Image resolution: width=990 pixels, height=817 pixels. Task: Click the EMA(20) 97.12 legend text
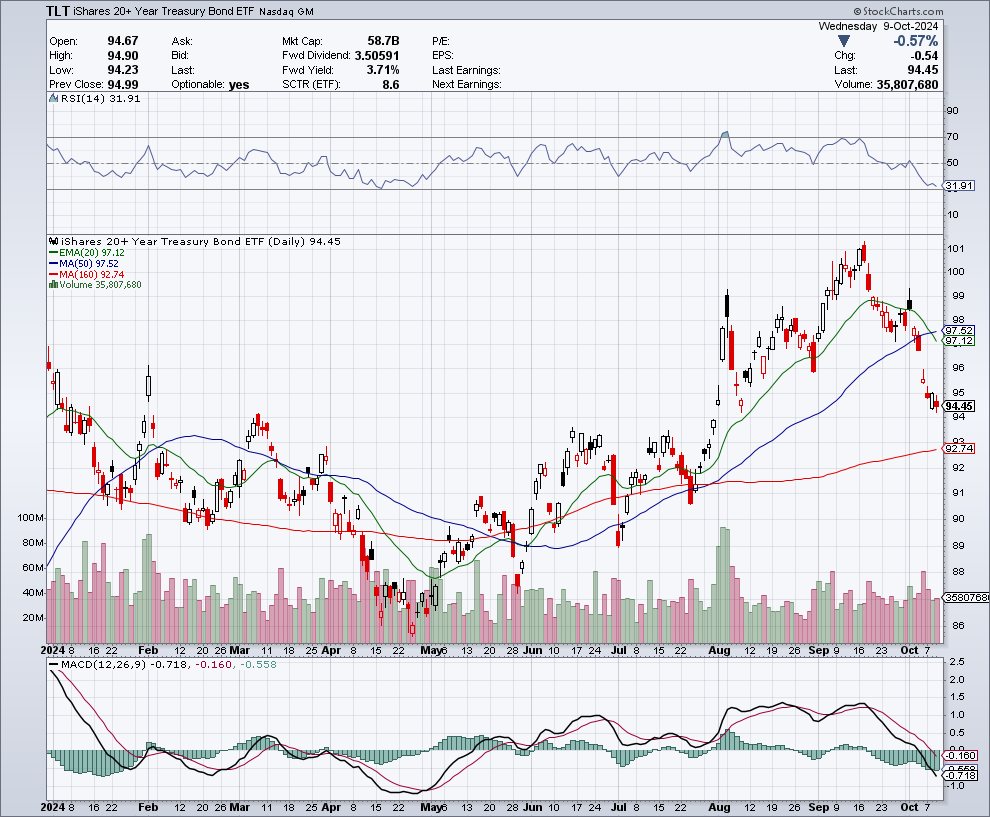pos(92,253)
